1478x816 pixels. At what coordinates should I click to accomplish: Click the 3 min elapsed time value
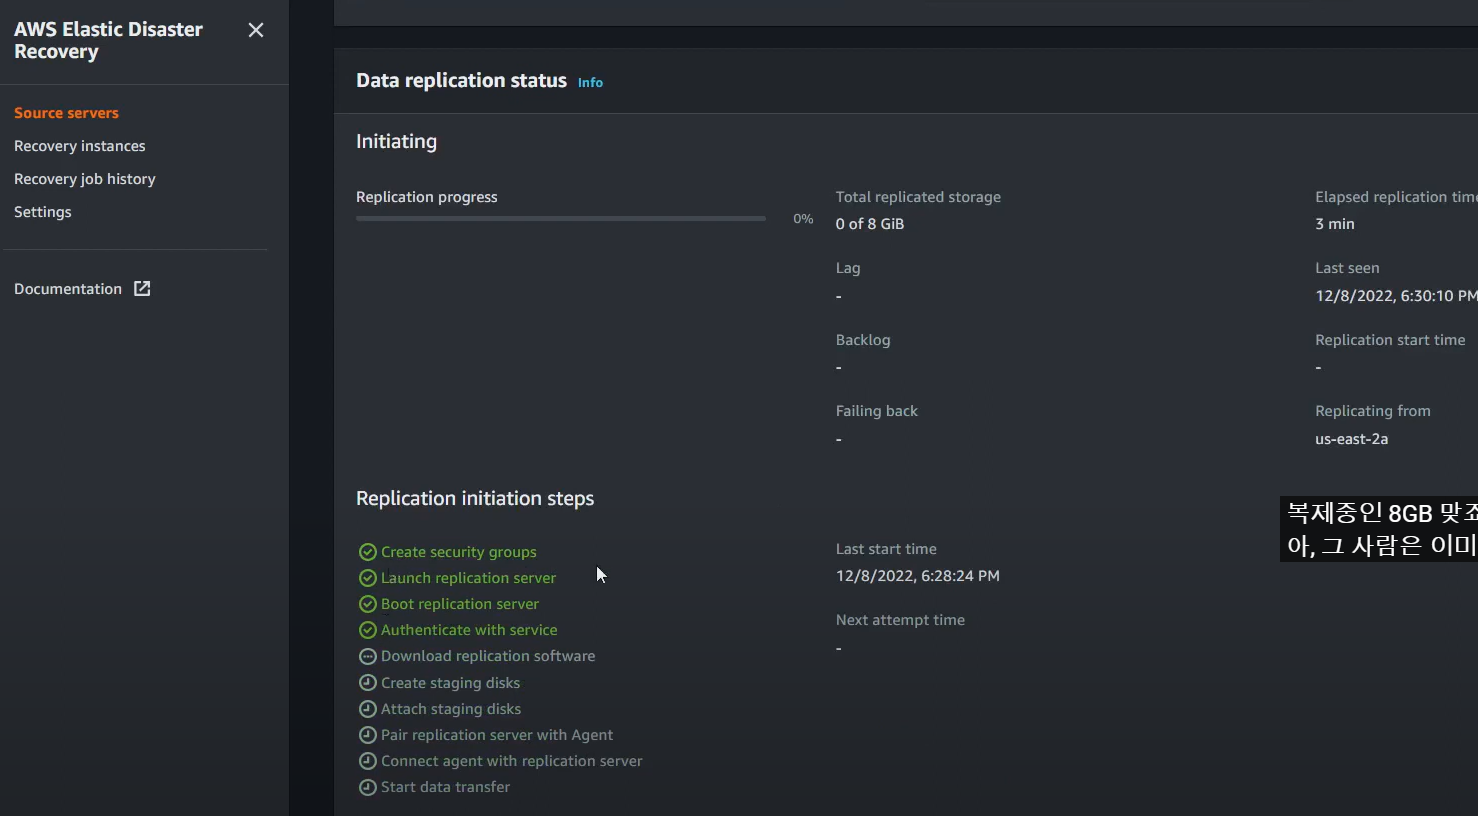(x=1335, y=224)
